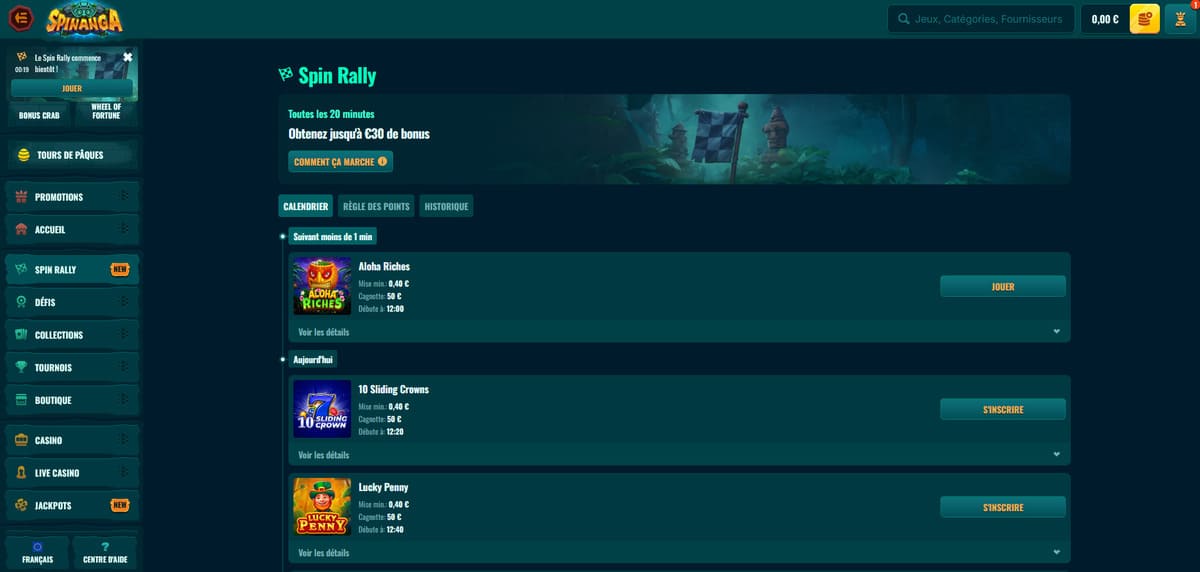Change language via the Français button
This screenshot has width=1200, height=572.
point(38,552)
